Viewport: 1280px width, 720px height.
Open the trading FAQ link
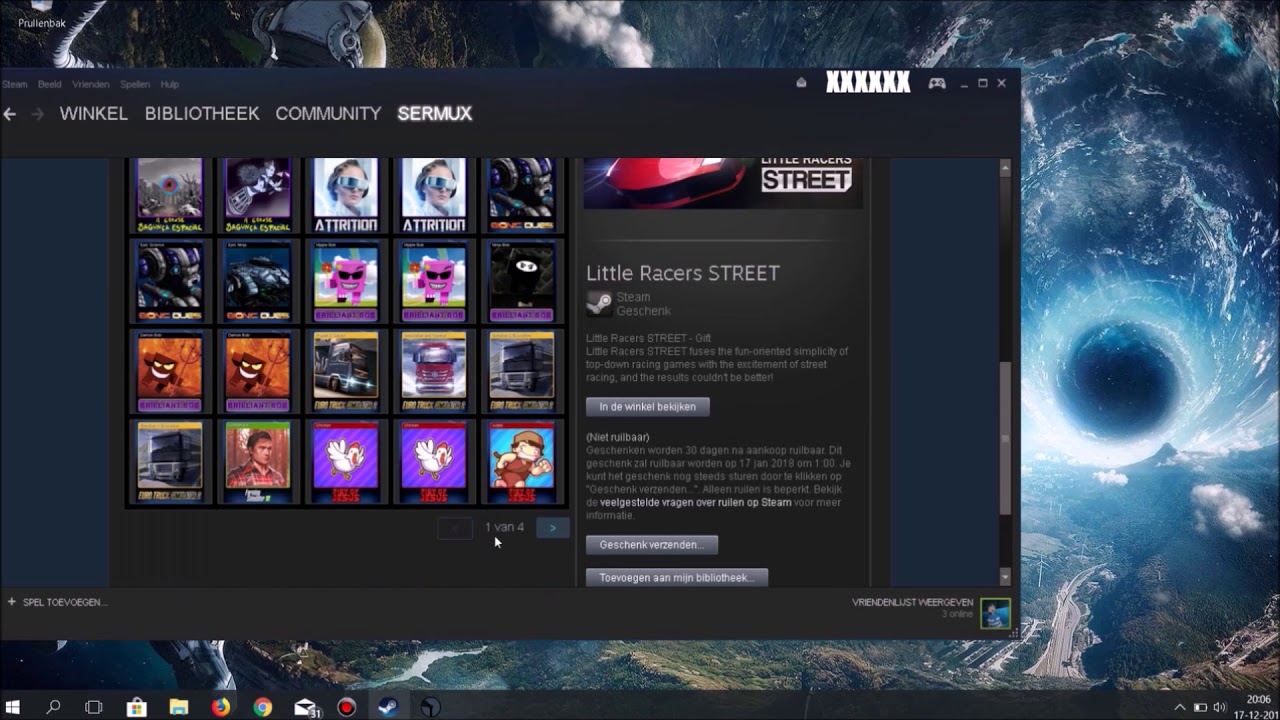[696, 503]
